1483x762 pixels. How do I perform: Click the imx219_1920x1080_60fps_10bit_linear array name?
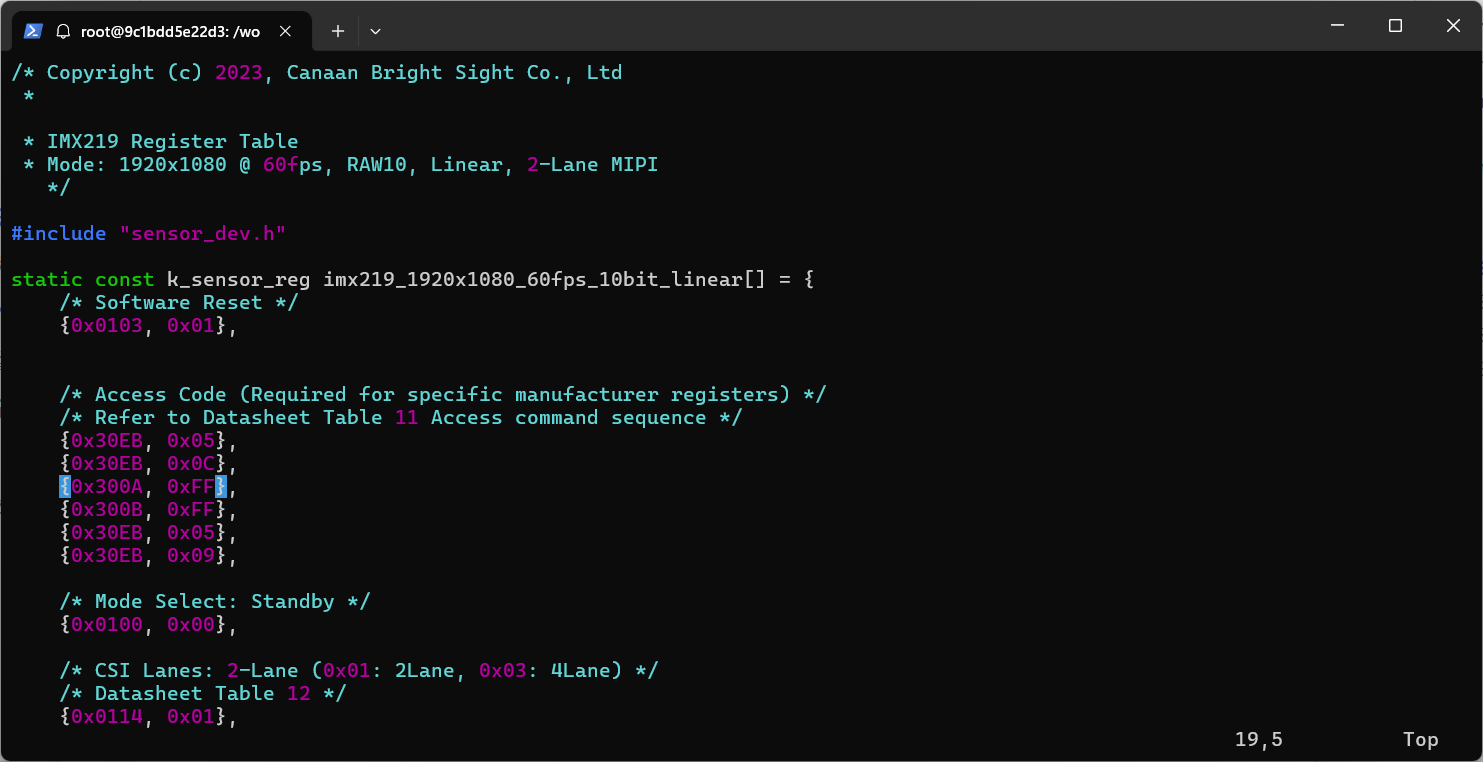pyautogui.click(x=532, y=279)
